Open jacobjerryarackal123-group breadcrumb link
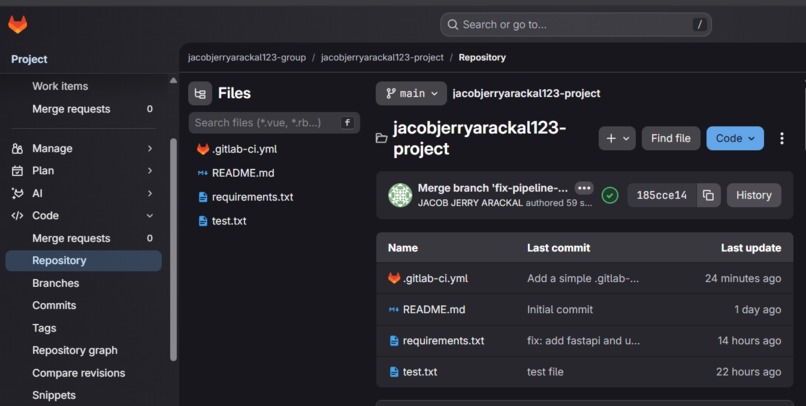This screenshot has width=806, height=406. 247,58
